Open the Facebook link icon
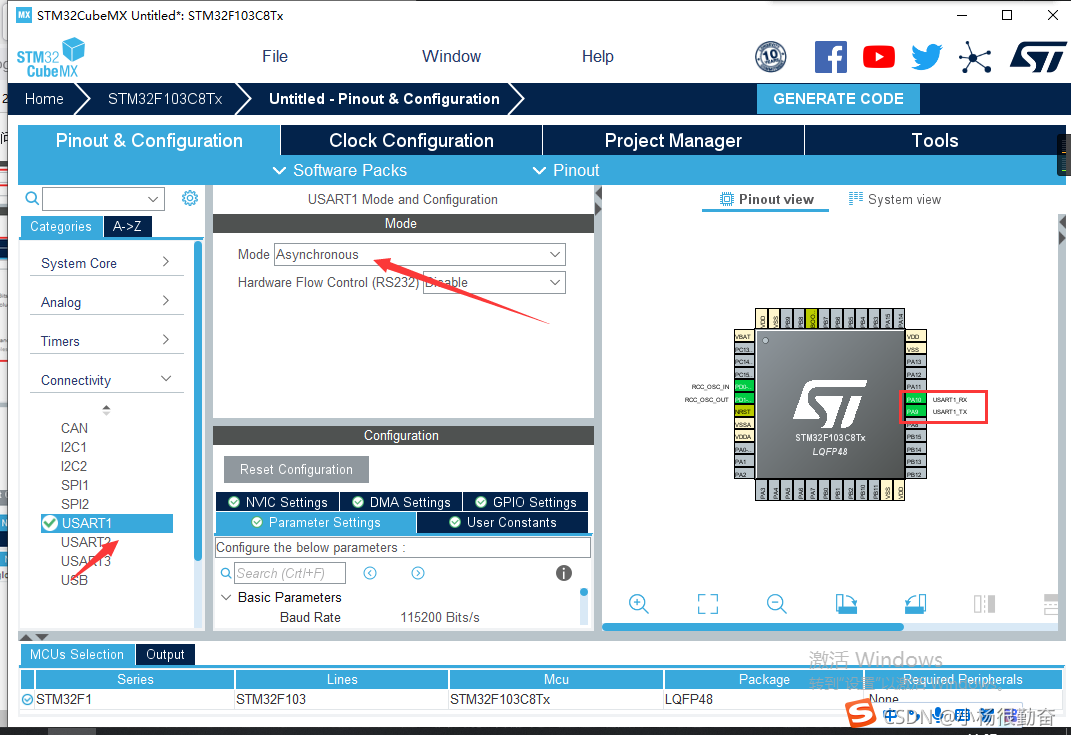The height and width of the screenshot is (735, 1071). click(831, 57)
